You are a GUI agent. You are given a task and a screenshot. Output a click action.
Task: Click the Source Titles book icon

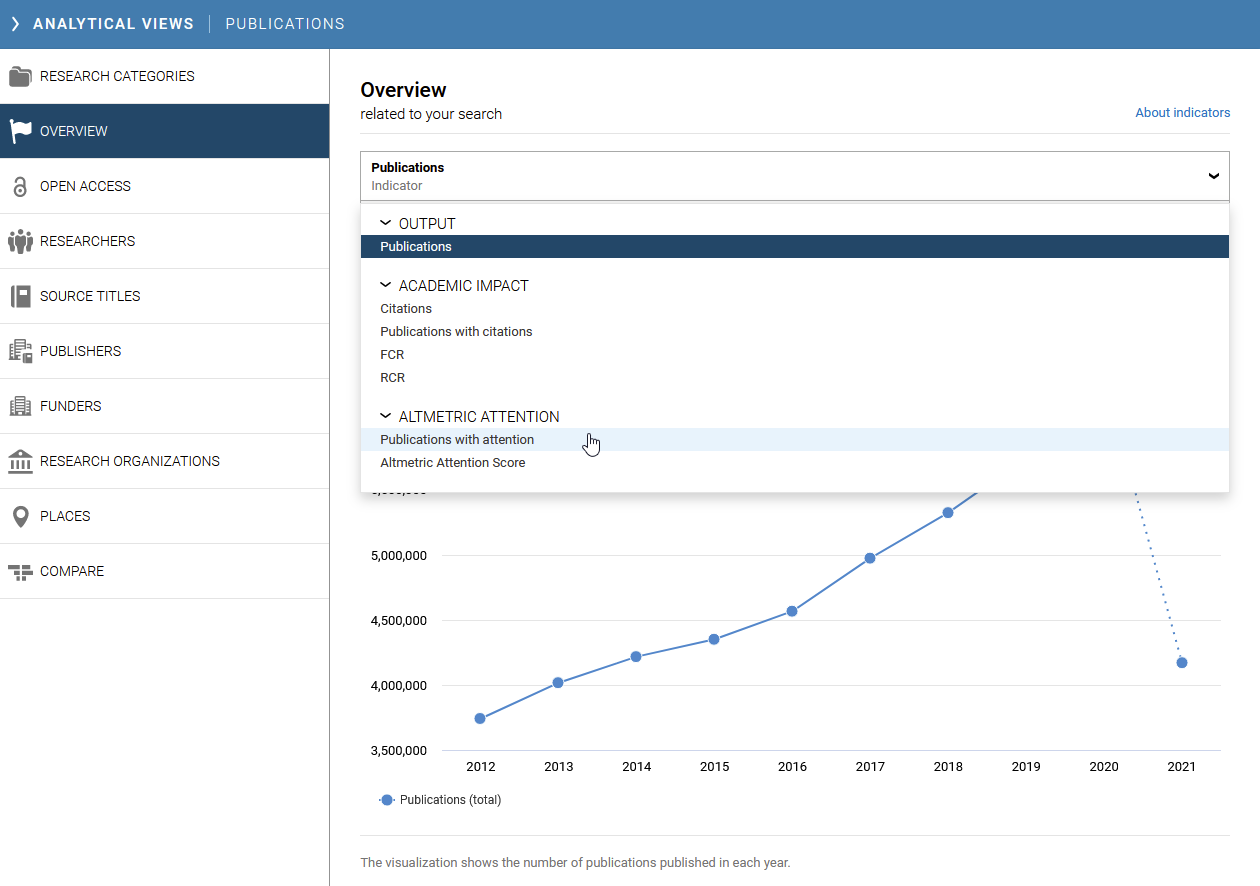click(20, 296)
